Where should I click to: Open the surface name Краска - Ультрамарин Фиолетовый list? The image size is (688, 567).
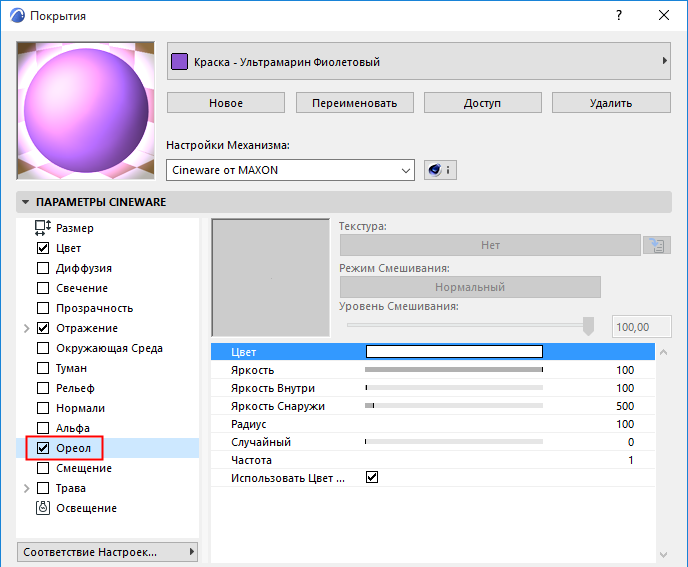point(419,61)
